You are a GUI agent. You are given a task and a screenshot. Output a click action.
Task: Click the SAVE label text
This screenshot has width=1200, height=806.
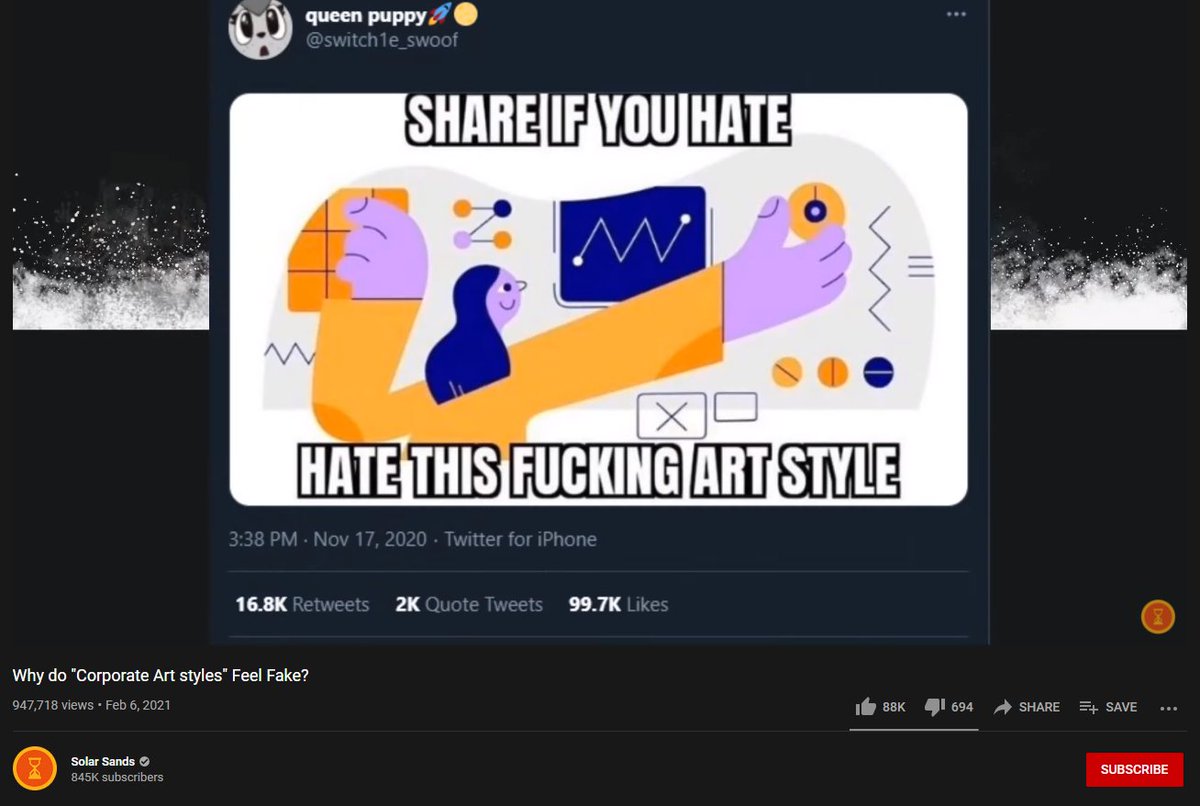(1121, 707)
